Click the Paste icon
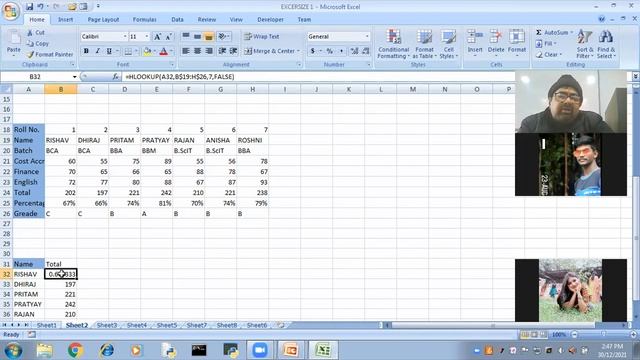Image resolution: width=640 pixels, height=360 pixels. (x=14, y=39)
